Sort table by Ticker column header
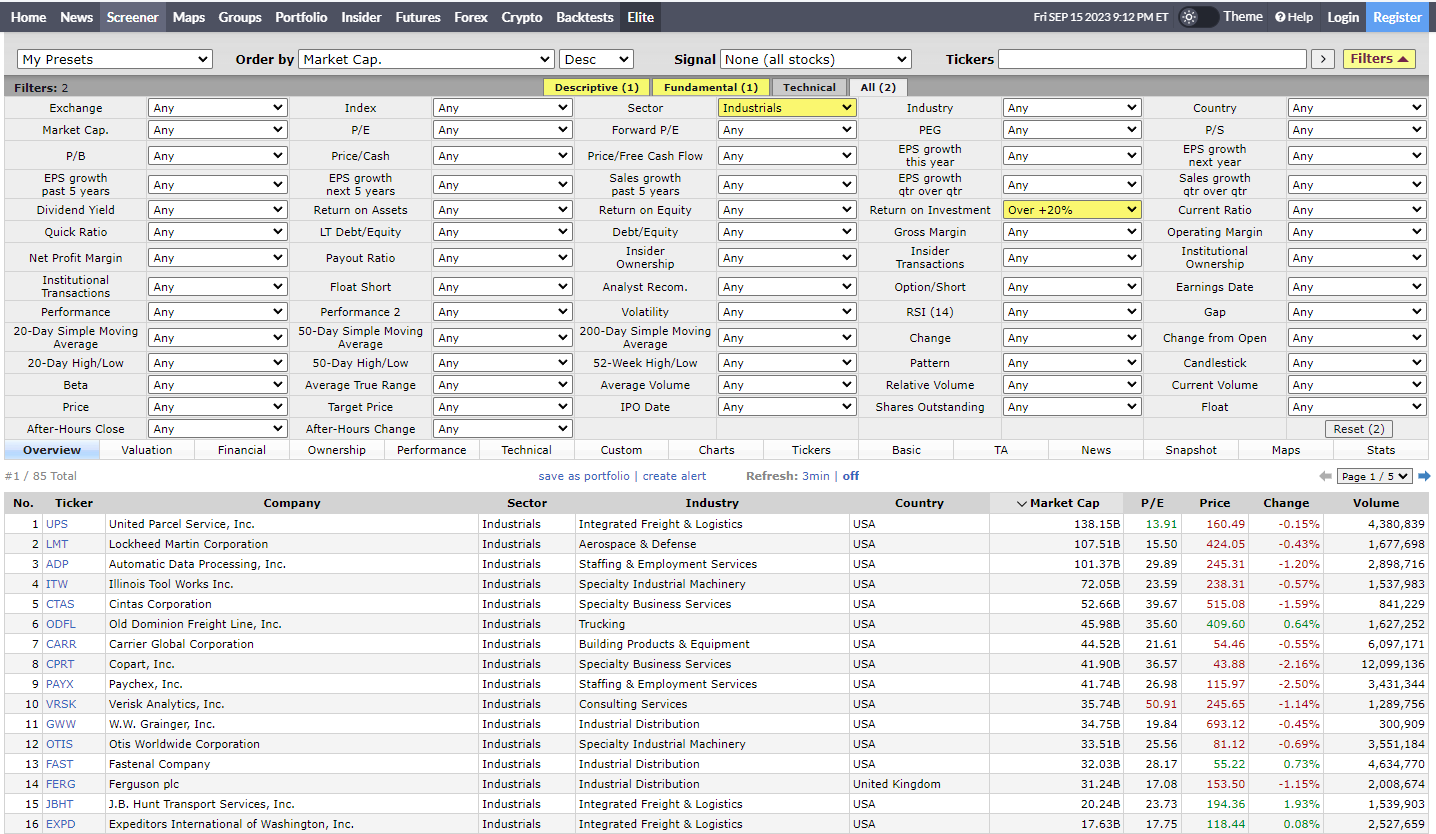This screenshot has width=1436, height=834. coord(74,503)
